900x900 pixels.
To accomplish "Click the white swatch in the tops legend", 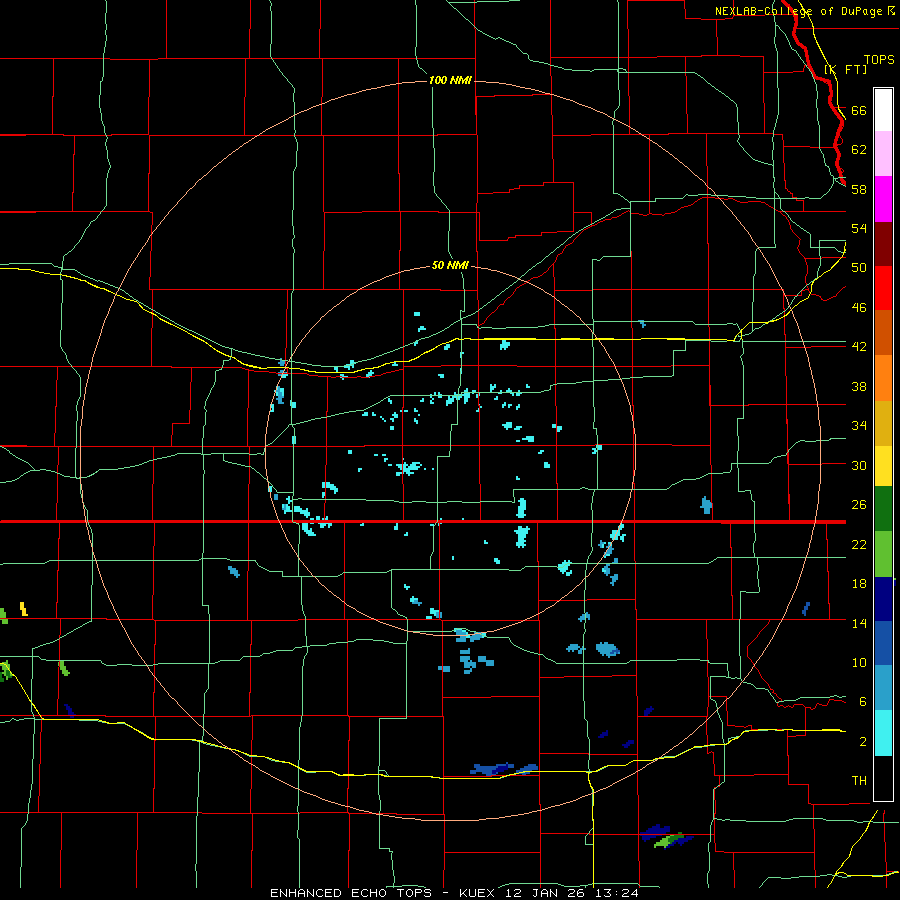I will pos(883,110).
